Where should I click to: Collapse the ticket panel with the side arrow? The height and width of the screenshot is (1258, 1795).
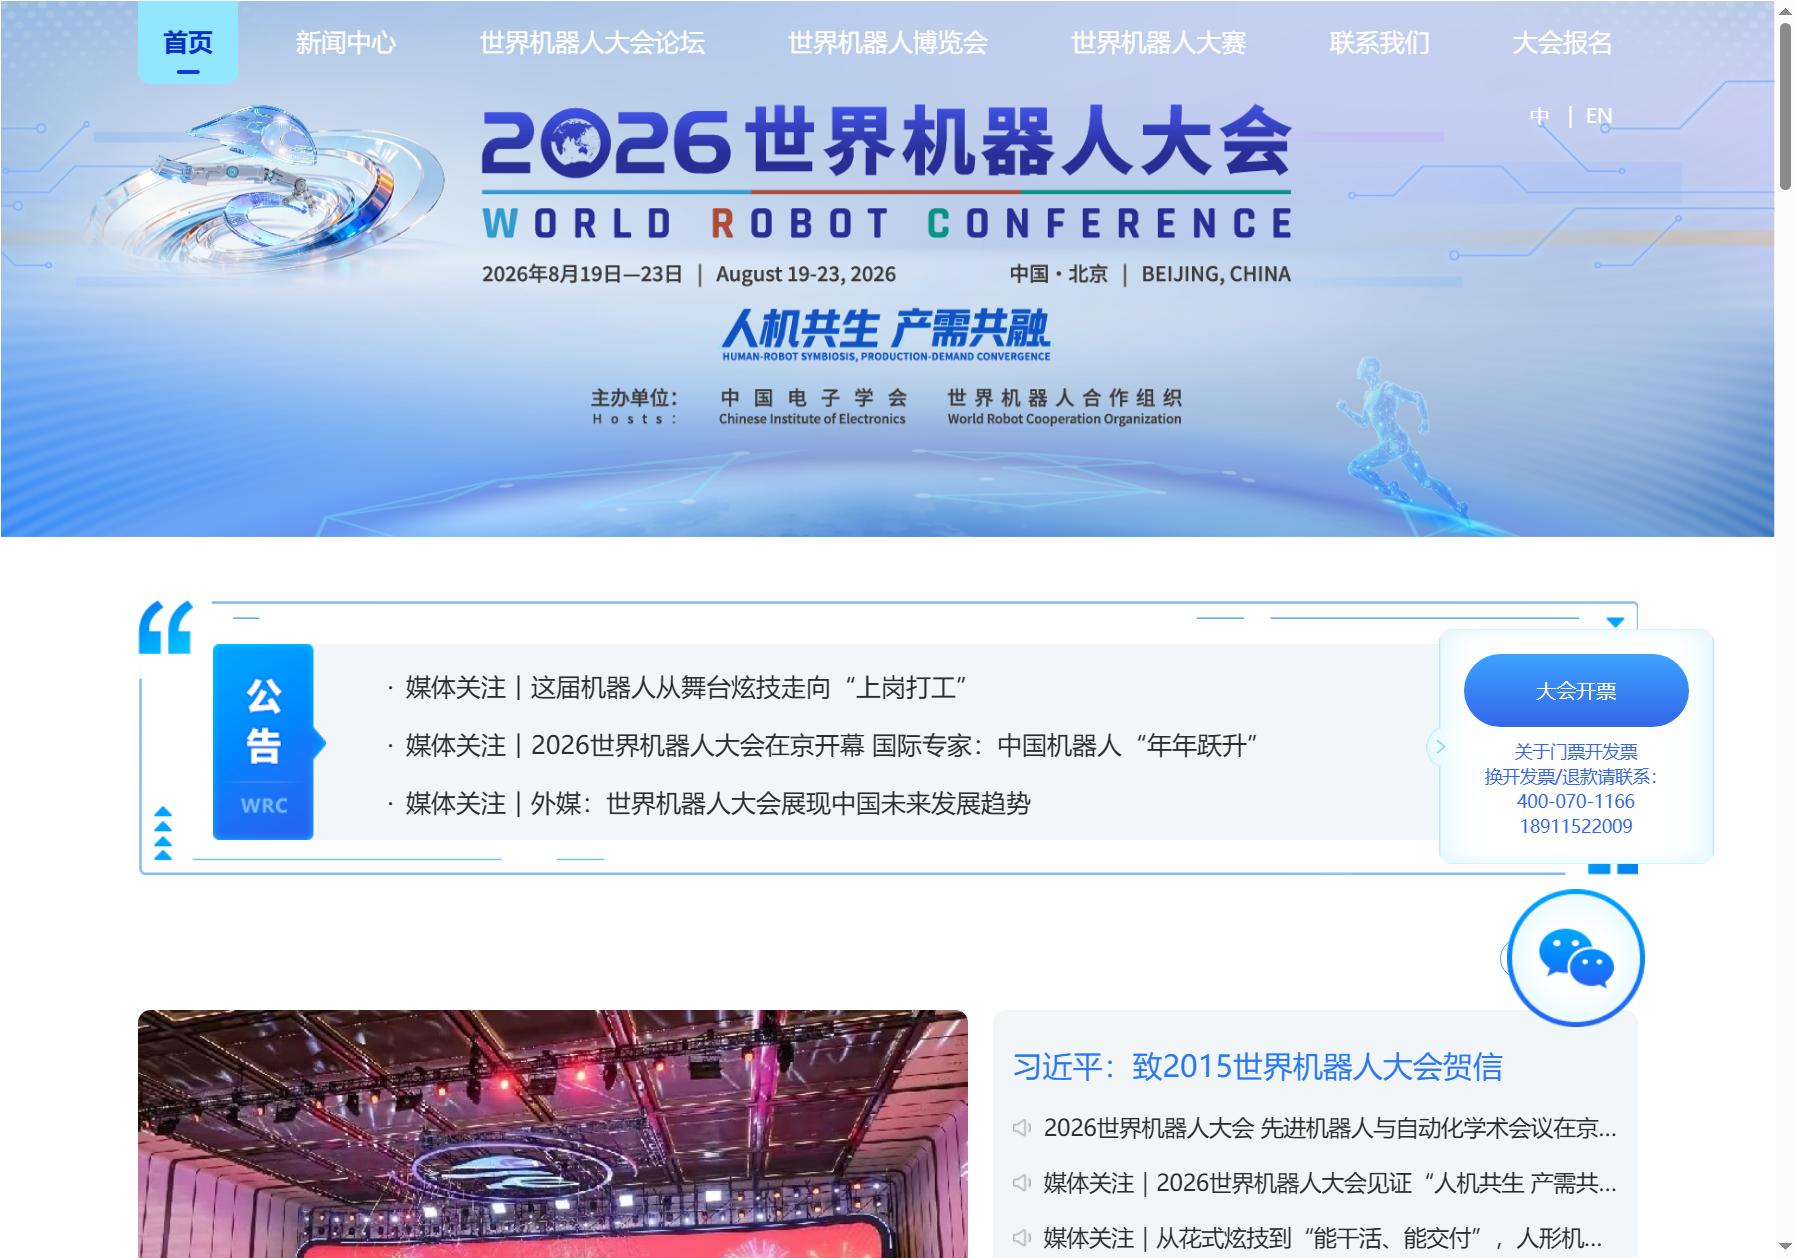pyautogui.click(x=1440, y=746)
